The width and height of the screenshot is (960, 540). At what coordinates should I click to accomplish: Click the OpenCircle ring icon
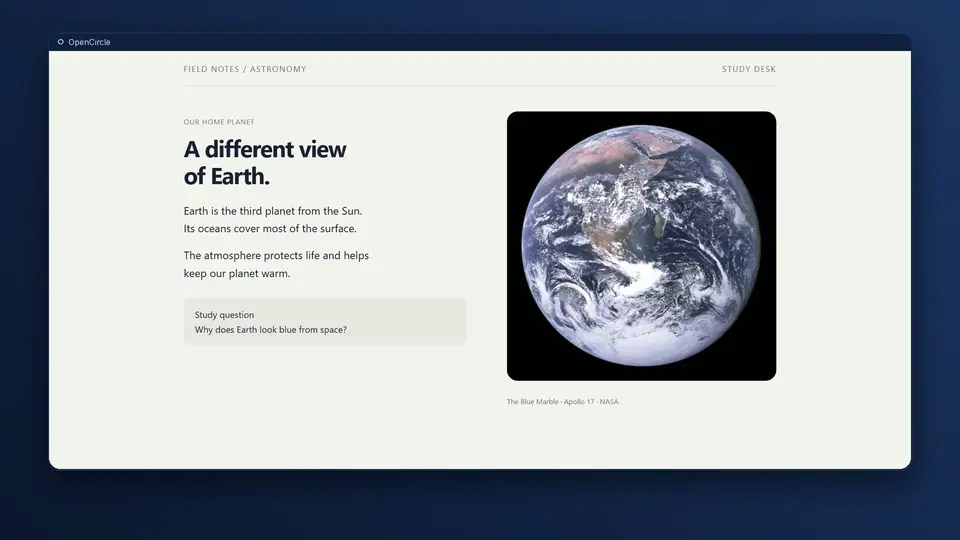click(x=61, y=42)
